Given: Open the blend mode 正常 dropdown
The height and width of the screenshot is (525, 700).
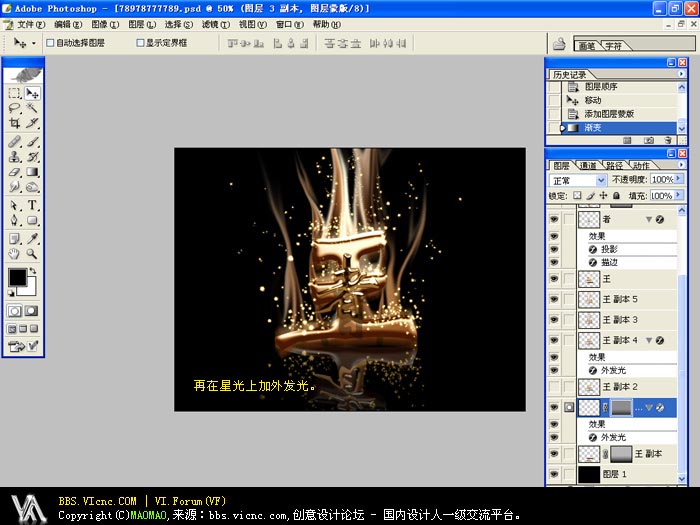Looking at the screenshot, I should [600, 180].
